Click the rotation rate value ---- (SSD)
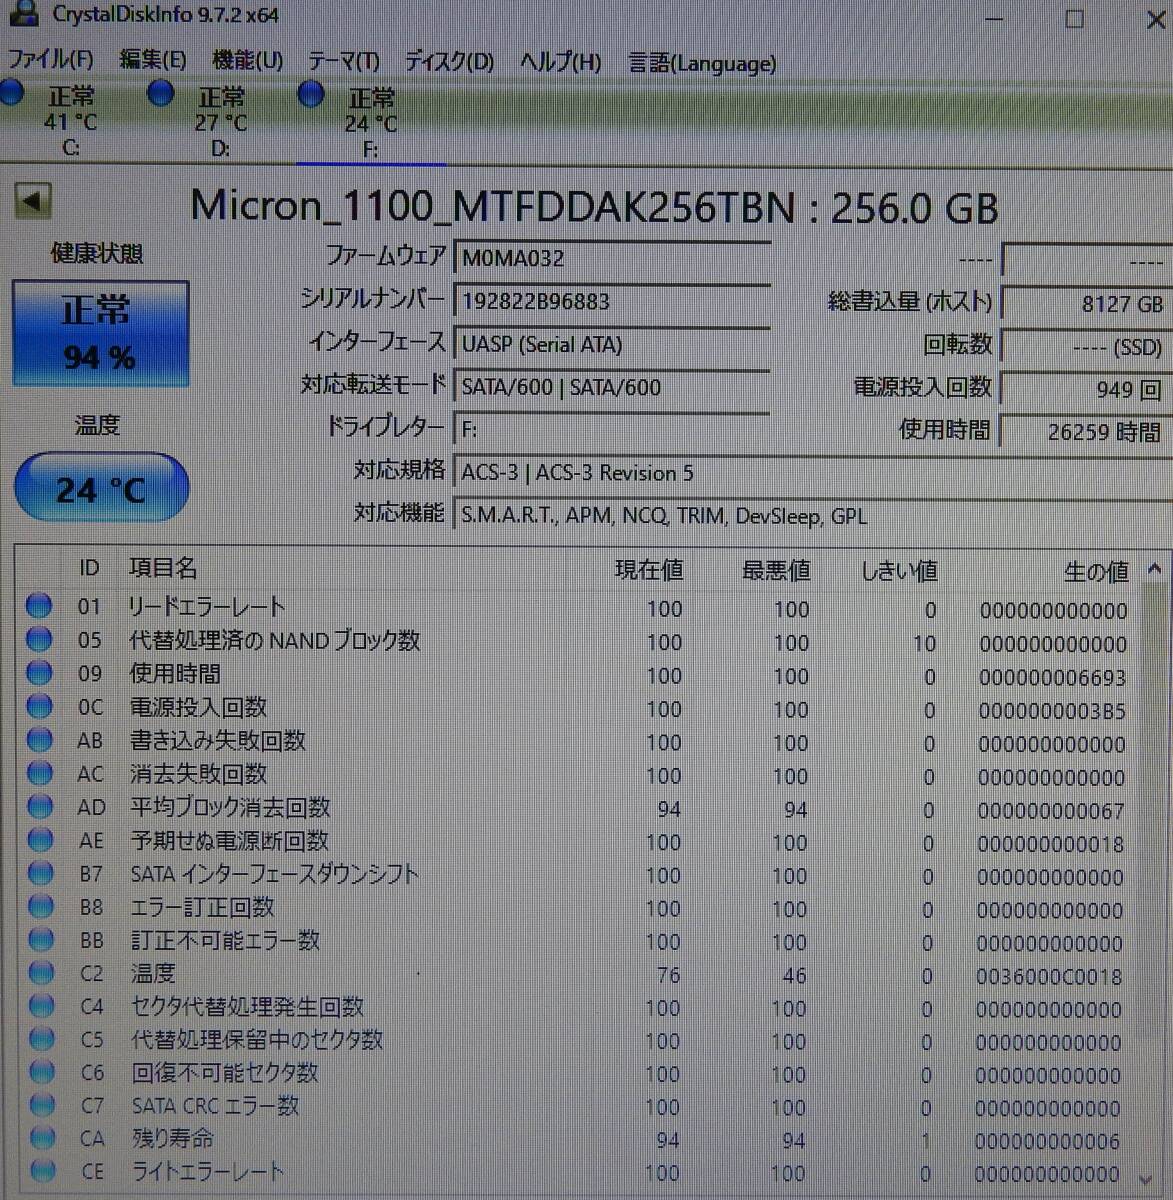This screenshot has height=1200, width=1173. pyautogui.click(x=1087, y=347)
